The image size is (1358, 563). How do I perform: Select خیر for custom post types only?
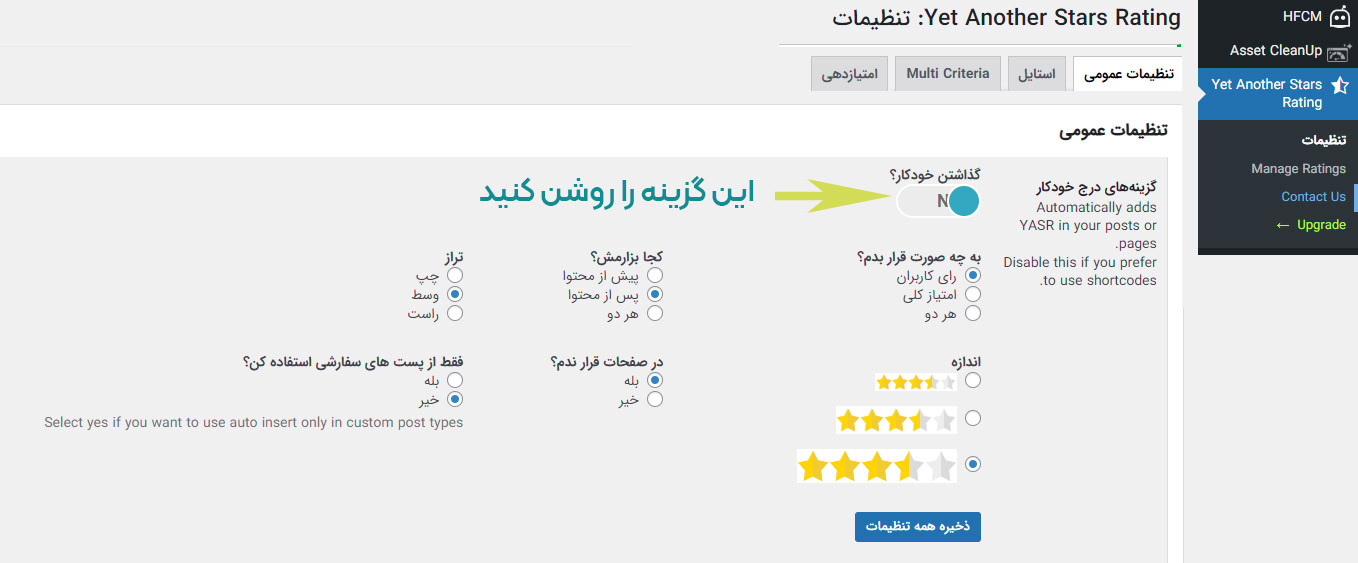point(455,399)
